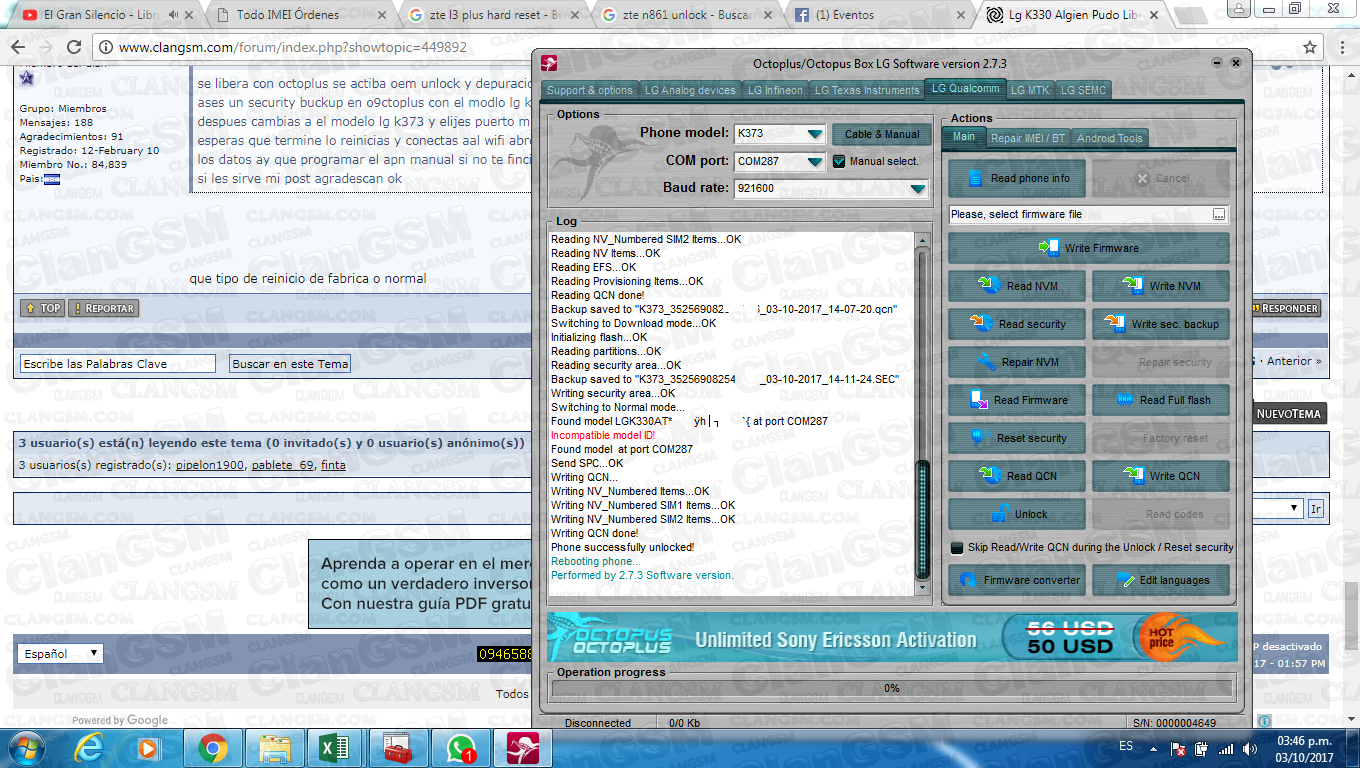Click the Reportar button in forum
The image size is (1360, 768).
coord(103,308)
